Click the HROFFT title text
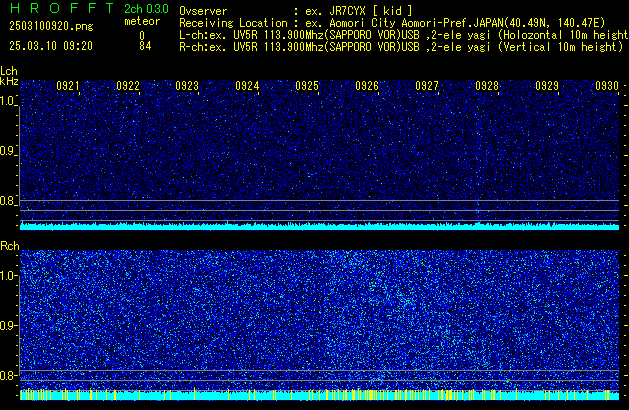The width and height of the screenshot is (629, 410). [x=62, y=8]
